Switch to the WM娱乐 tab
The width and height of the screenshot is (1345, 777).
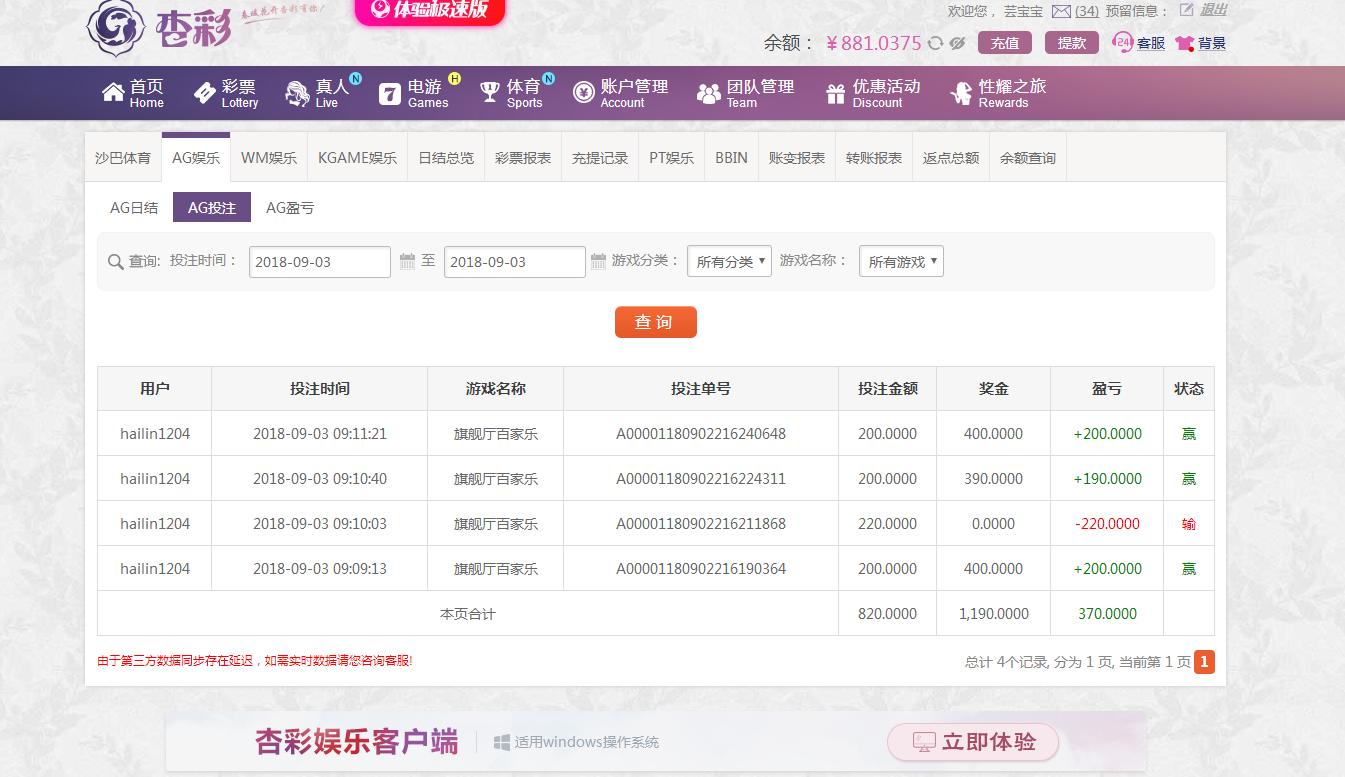tap(268, 156)
